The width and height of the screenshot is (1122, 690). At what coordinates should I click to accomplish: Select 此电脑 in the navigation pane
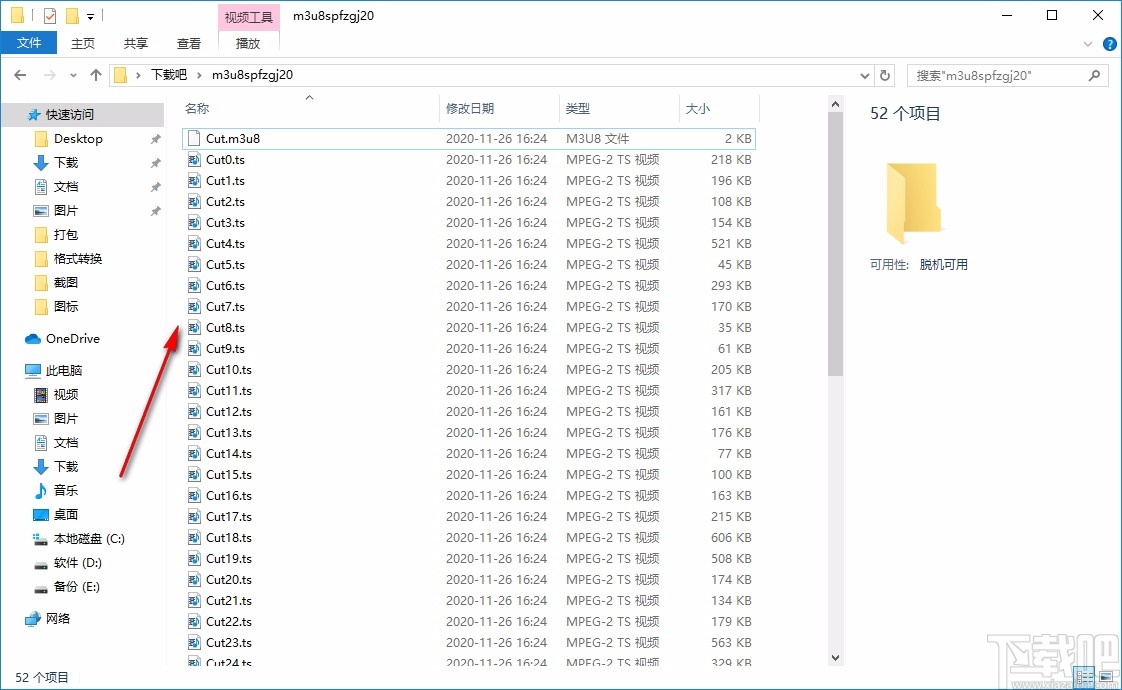[64, 370]
